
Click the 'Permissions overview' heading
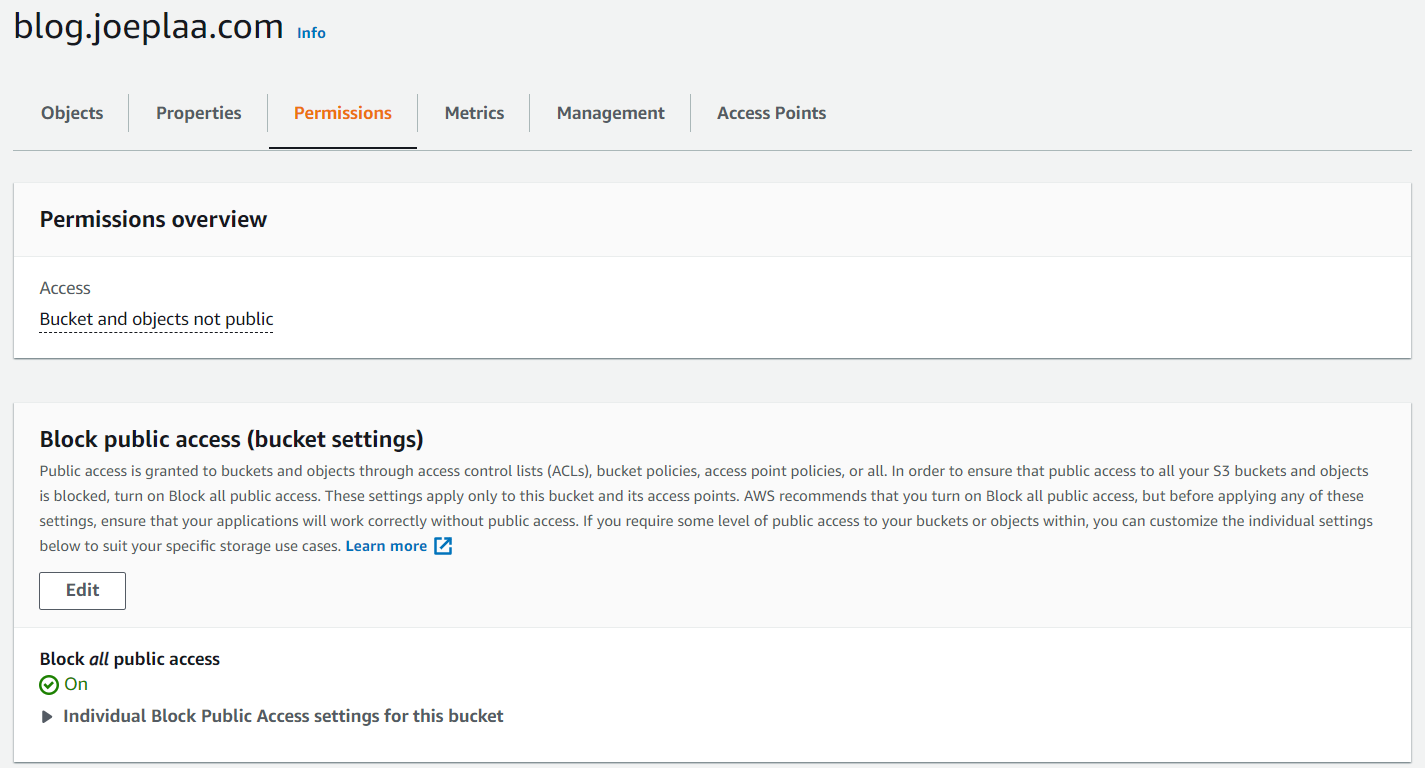coord(153,220)
